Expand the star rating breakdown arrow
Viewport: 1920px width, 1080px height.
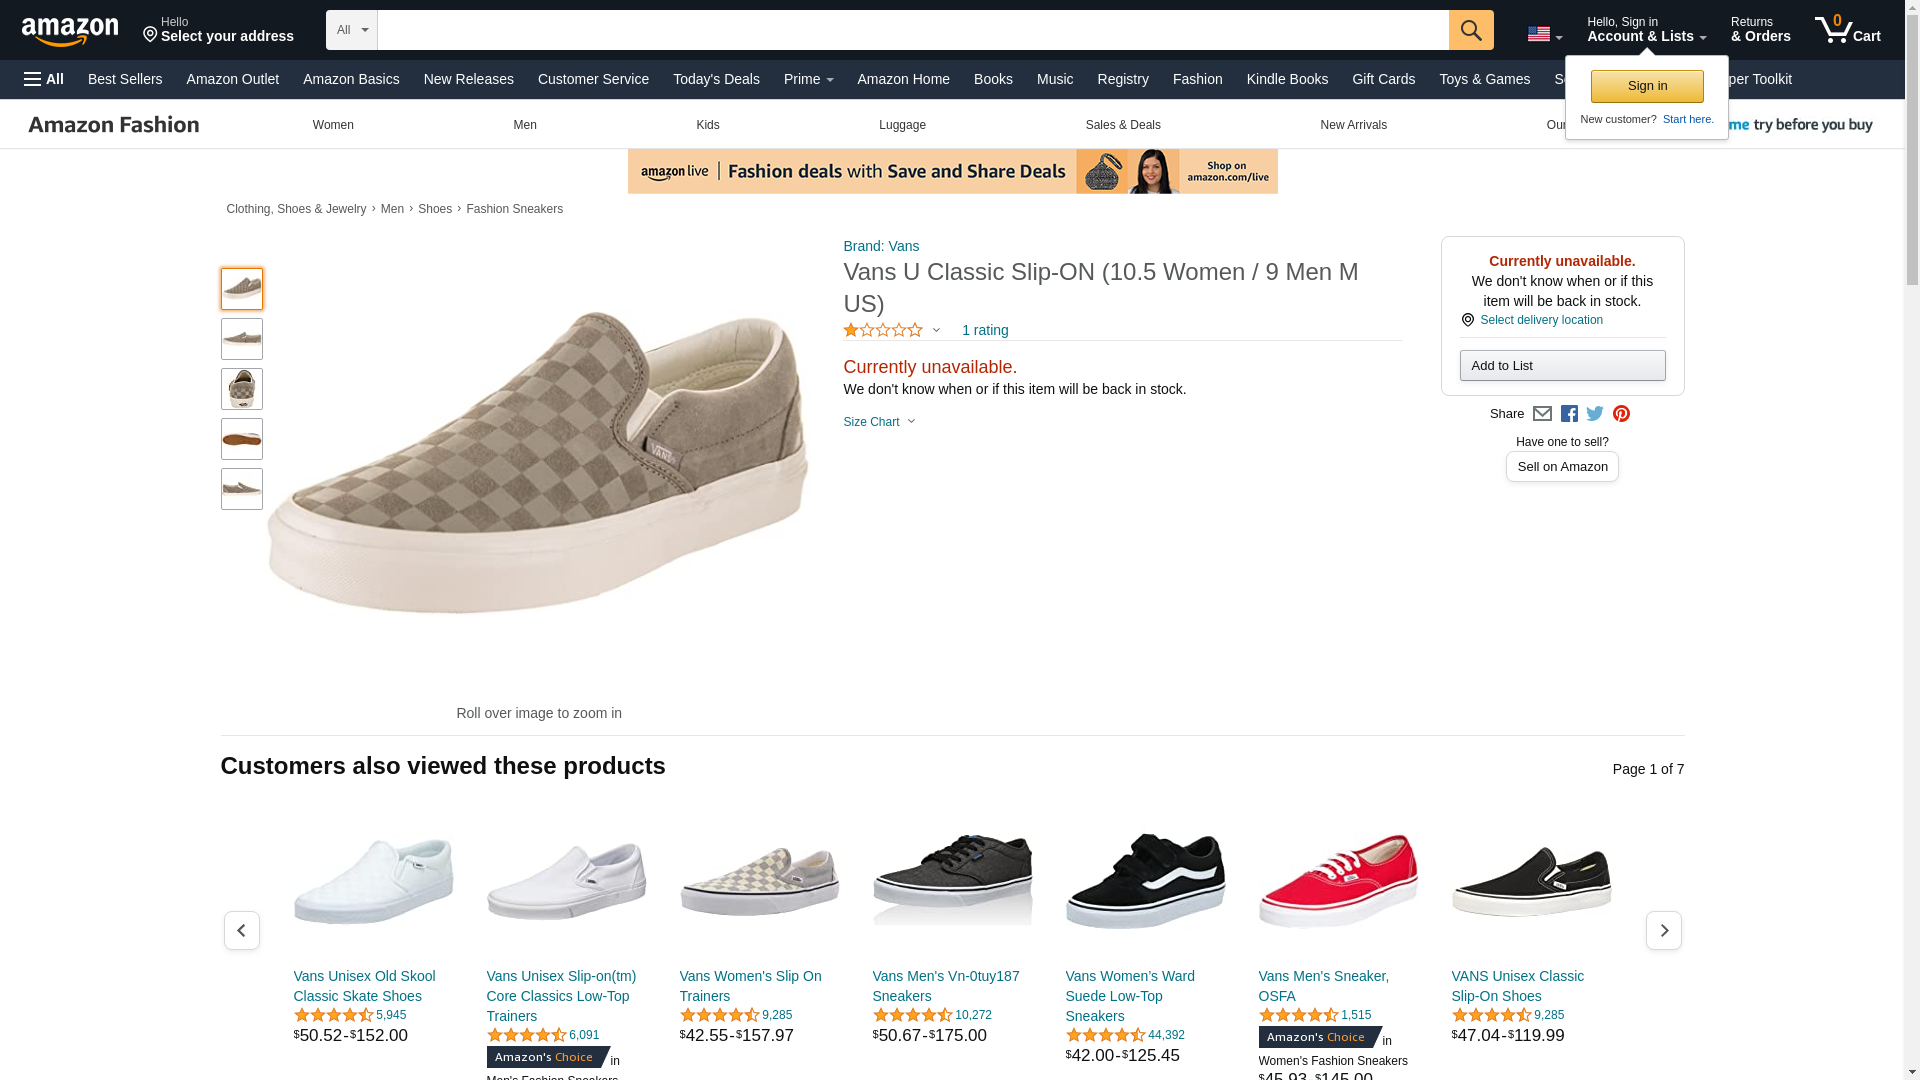tap(936, 330)
